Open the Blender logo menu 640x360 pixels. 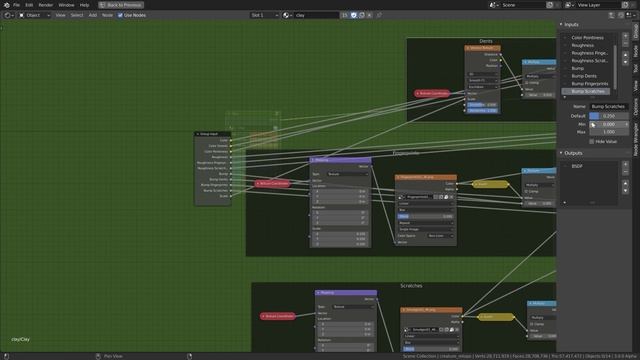[x=6, y=5]
